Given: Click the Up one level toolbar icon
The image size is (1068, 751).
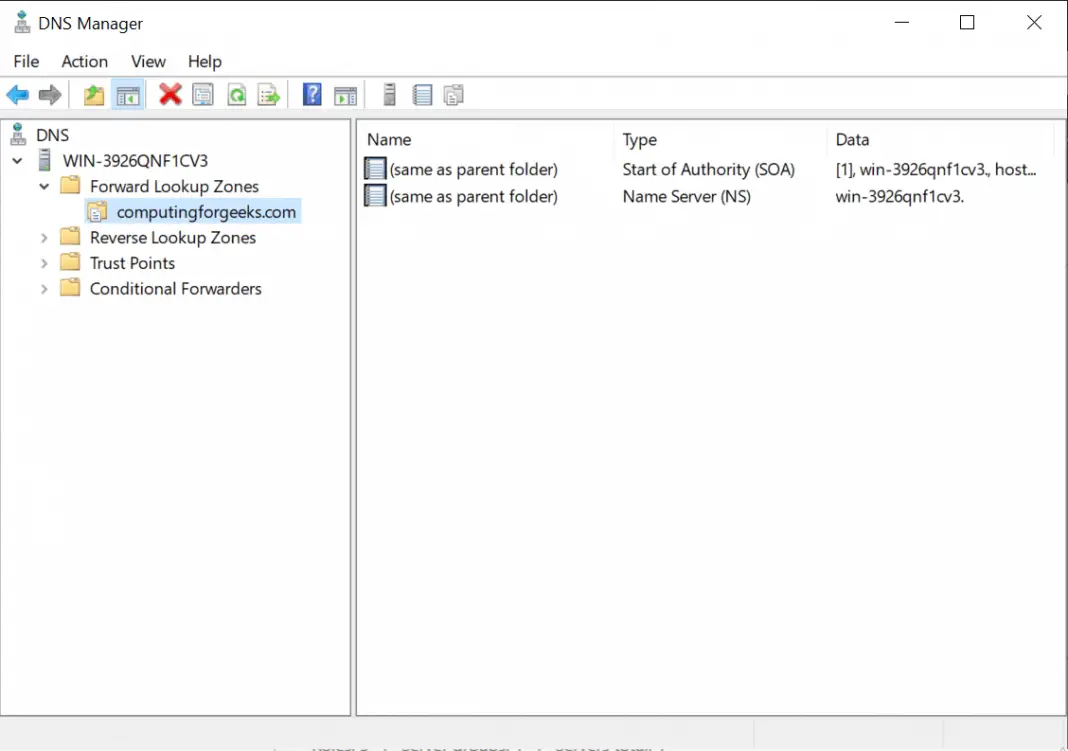Looking at the screenshot, I should [93, 94].
